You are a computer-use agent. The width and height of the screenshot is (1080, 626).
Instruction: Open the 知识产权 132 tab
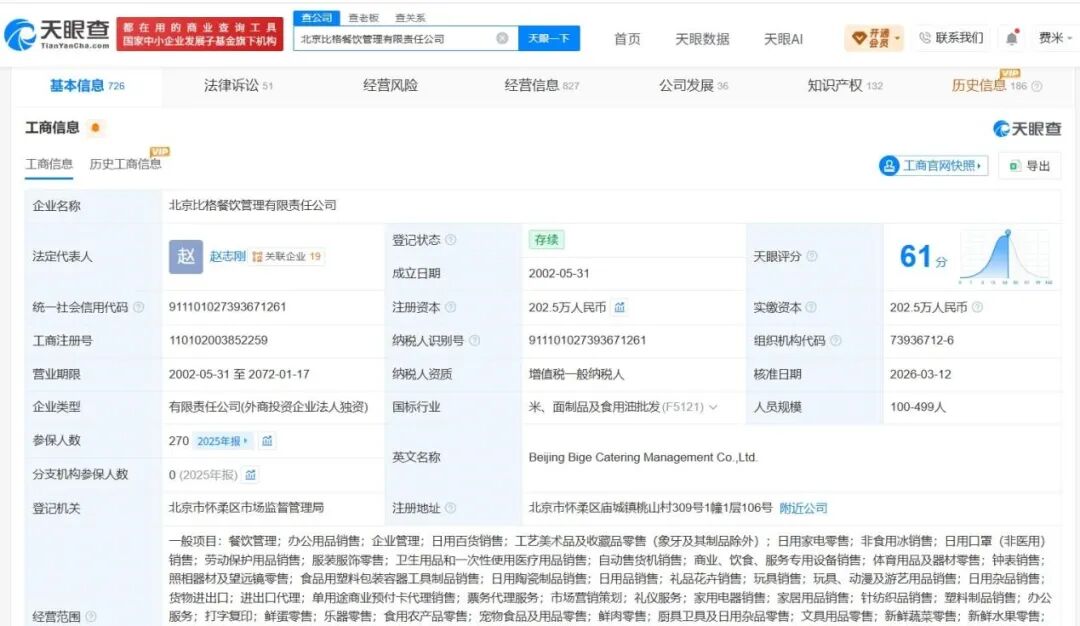pos(844,85)
